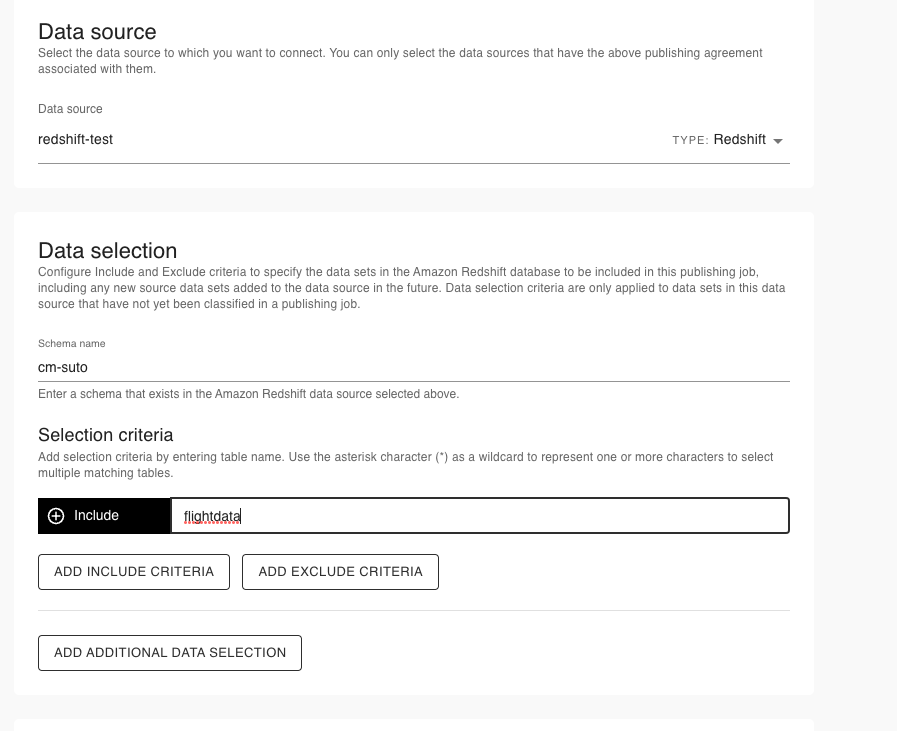
Task: Click the Selection criteria heading
Action: click(104, 434)
